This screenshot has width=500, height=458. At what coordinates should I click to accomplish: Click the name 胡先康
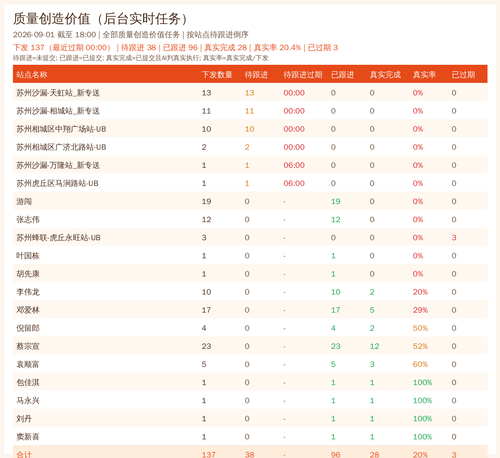click(28, 274)
